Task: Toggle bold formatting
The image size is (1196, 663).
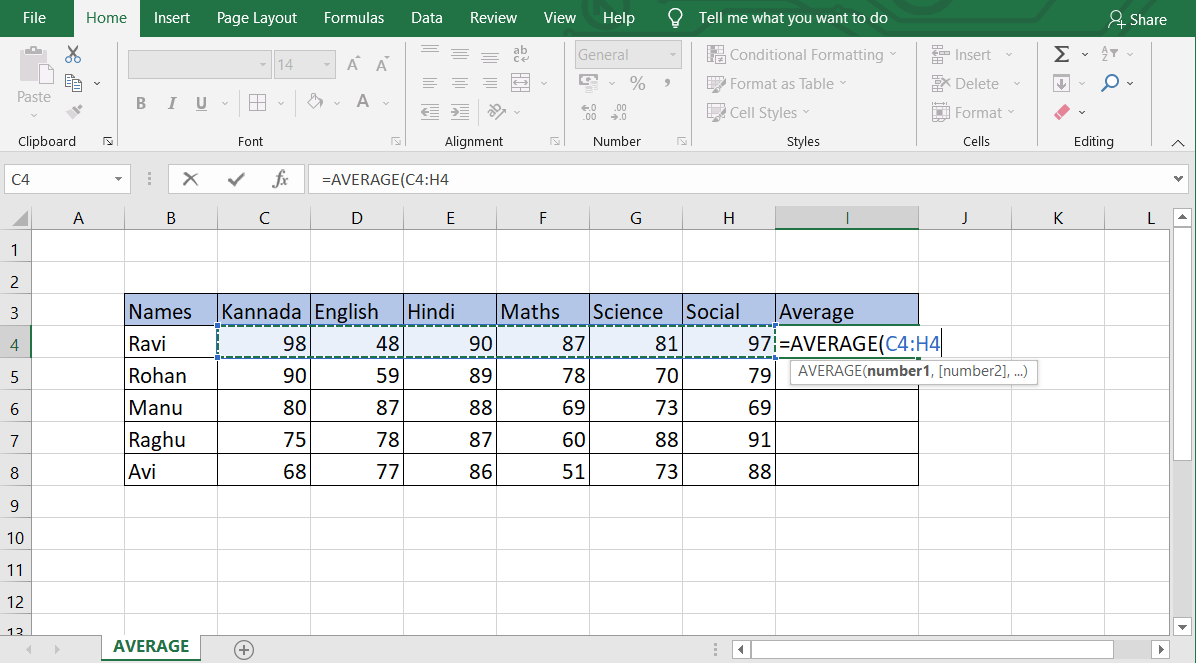Action: coord(141,103)
